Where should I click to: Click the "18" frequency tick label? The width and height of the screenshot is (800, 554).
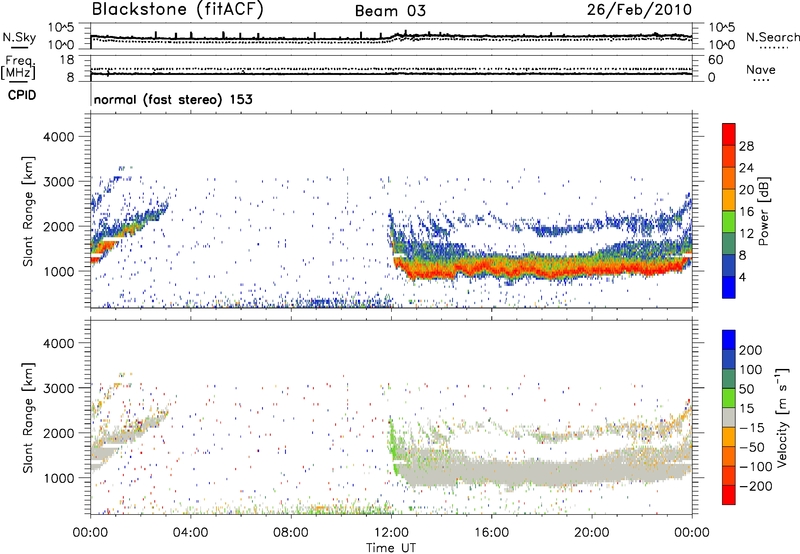[x=67, y=60]
